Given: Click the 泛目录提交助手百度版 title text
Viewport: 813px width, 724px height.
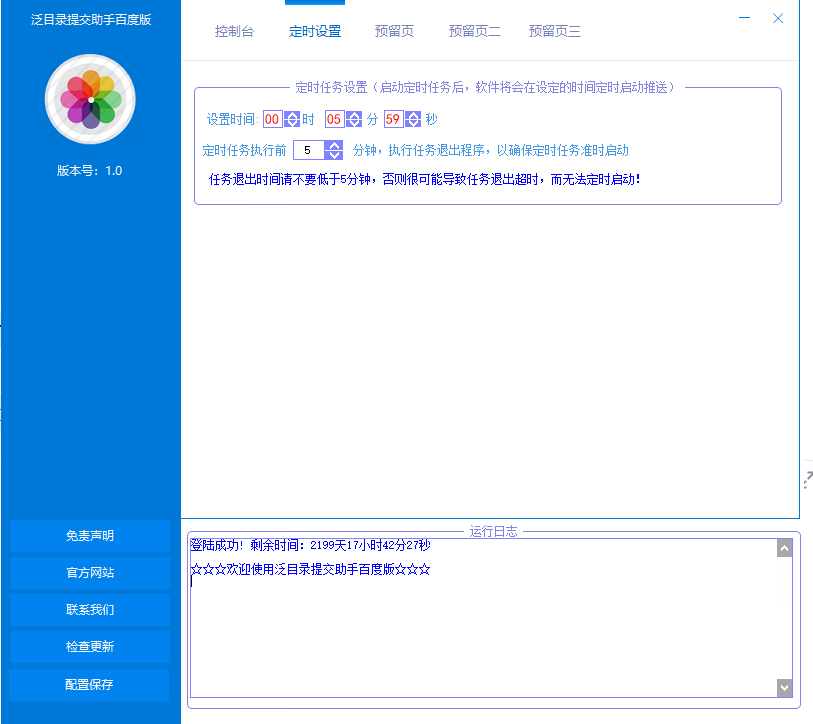Looking at the screenshot, I should click(x=91, y=20).
